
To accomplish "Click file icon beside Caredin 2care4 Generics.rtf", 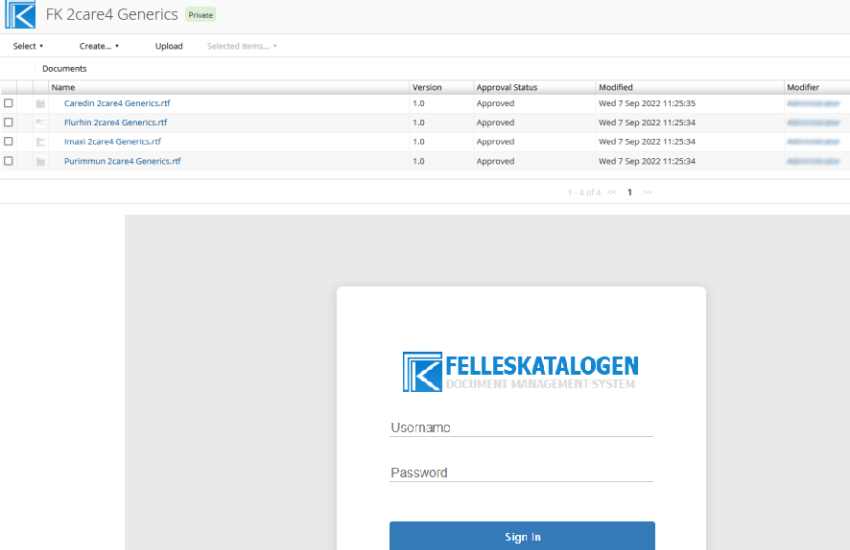I will 41,103.
